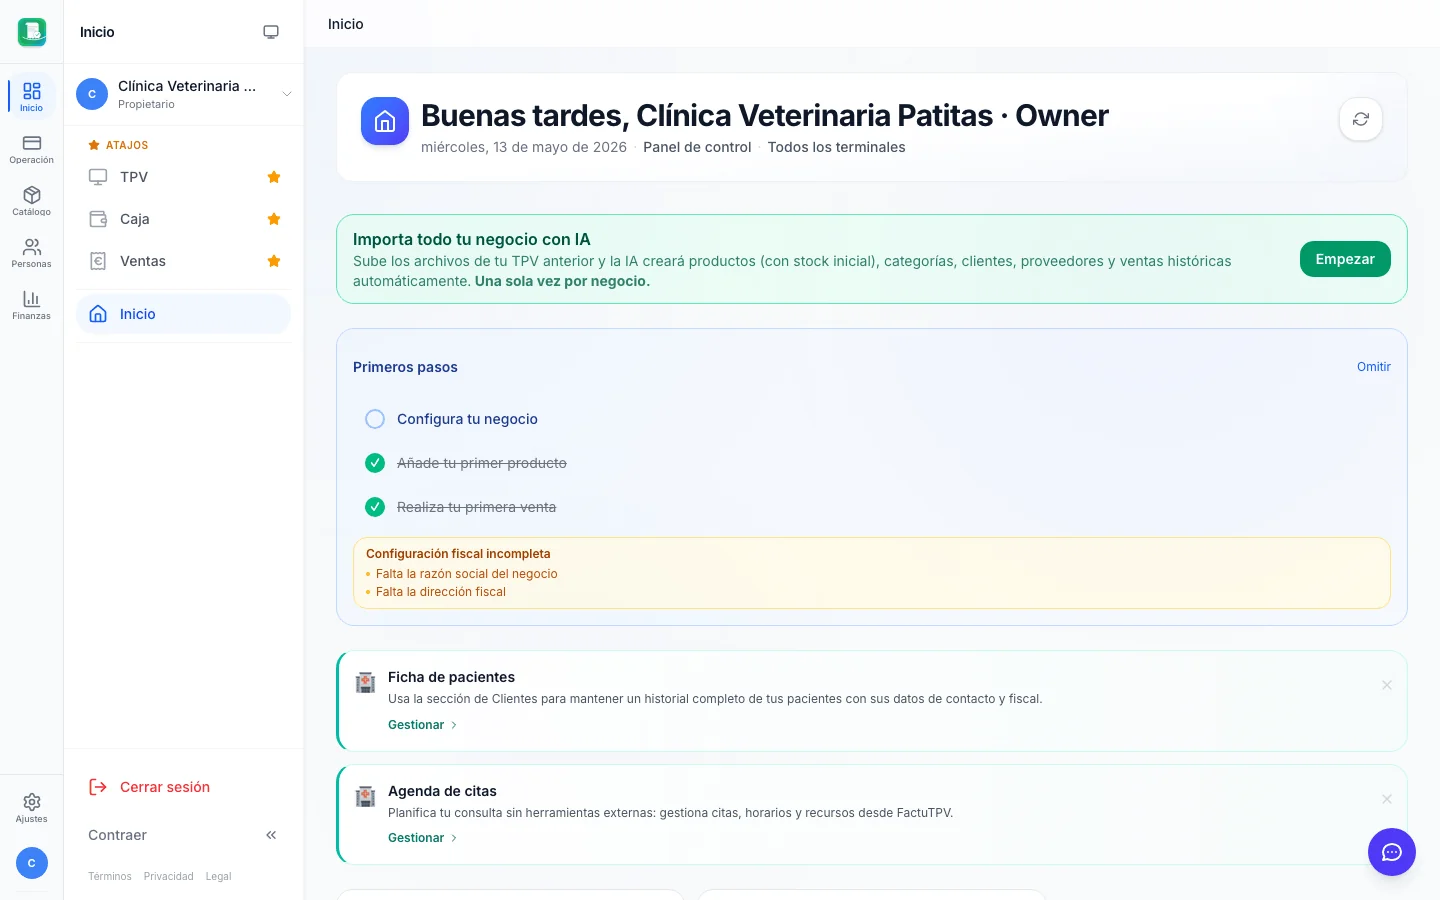Image resolution: width=1440 pixels, height=900 pixels.
Task: Check the Configura tu negocio circle
Action: (375, 419)
